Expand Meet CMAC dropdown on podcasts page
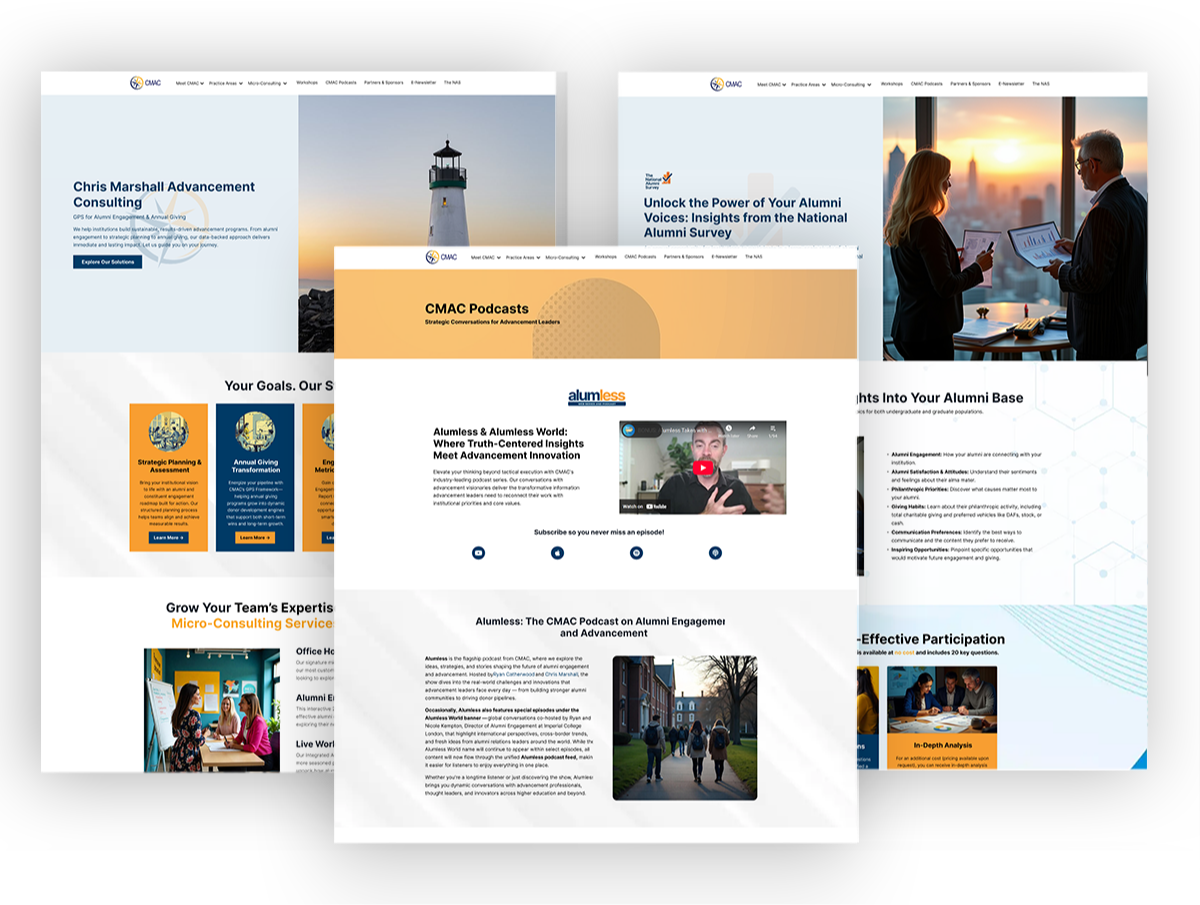This screenshot has width=1200, height=905. (486, 257)
